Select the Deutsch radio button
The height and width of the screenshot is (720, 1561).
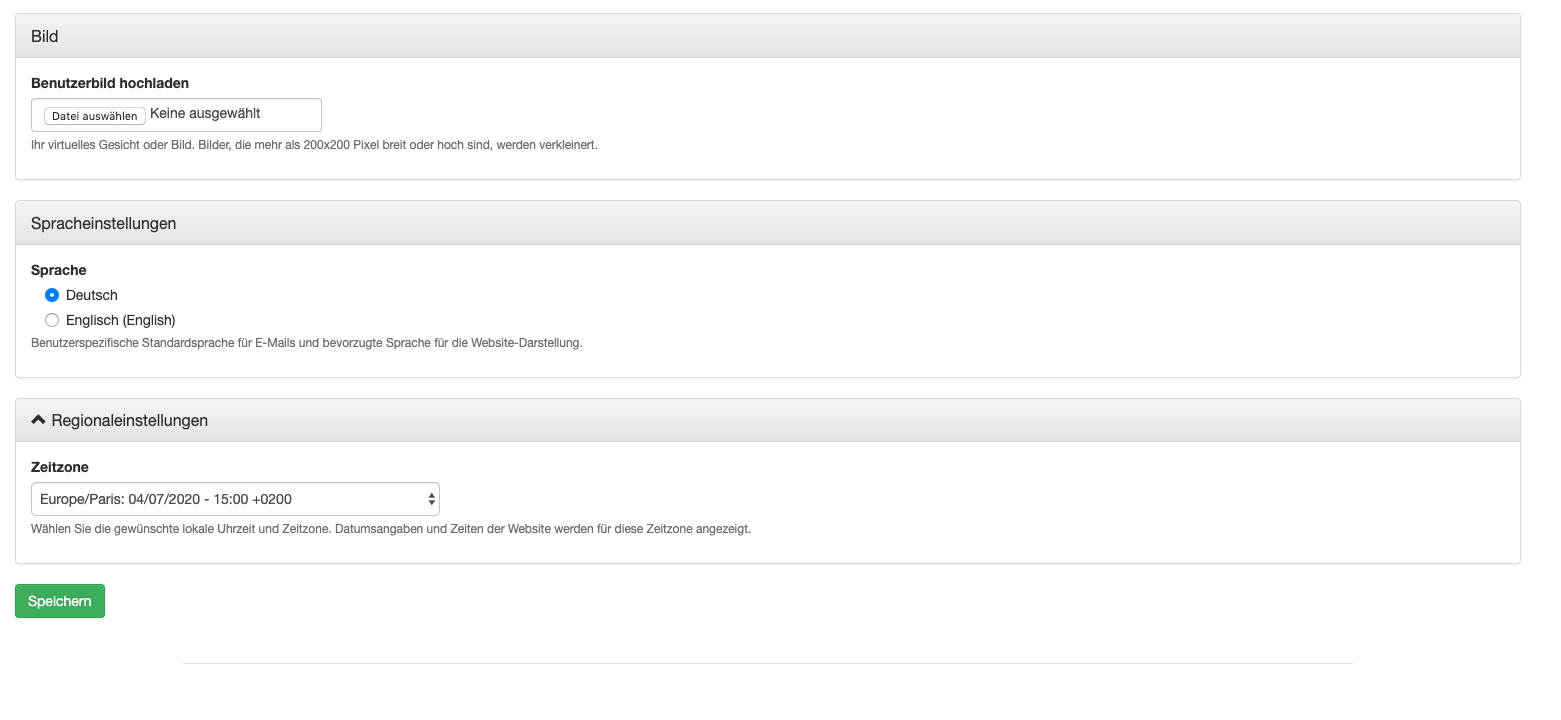(52, 295)
